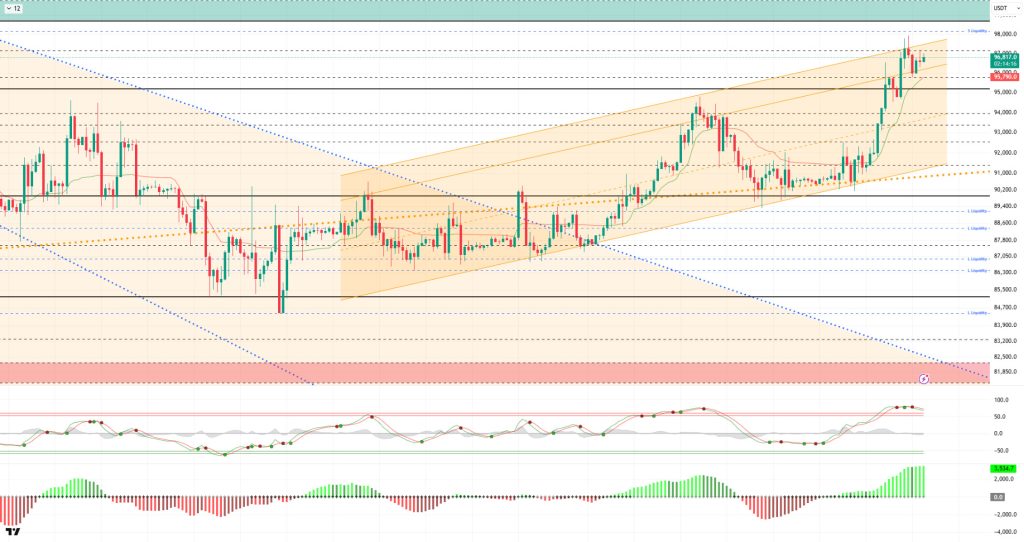Image resolution: width=1024 pixels, height=542 pixels.
Task: Click the tallest rightmost green histogram bar
Action: 921,481
